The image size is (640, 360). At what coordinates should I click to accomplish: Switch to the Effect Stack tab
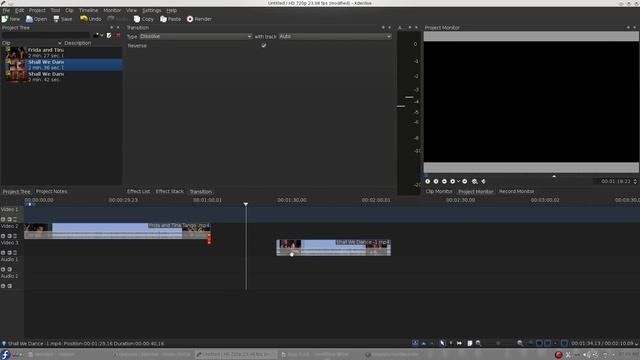click(x=169, y=191)
